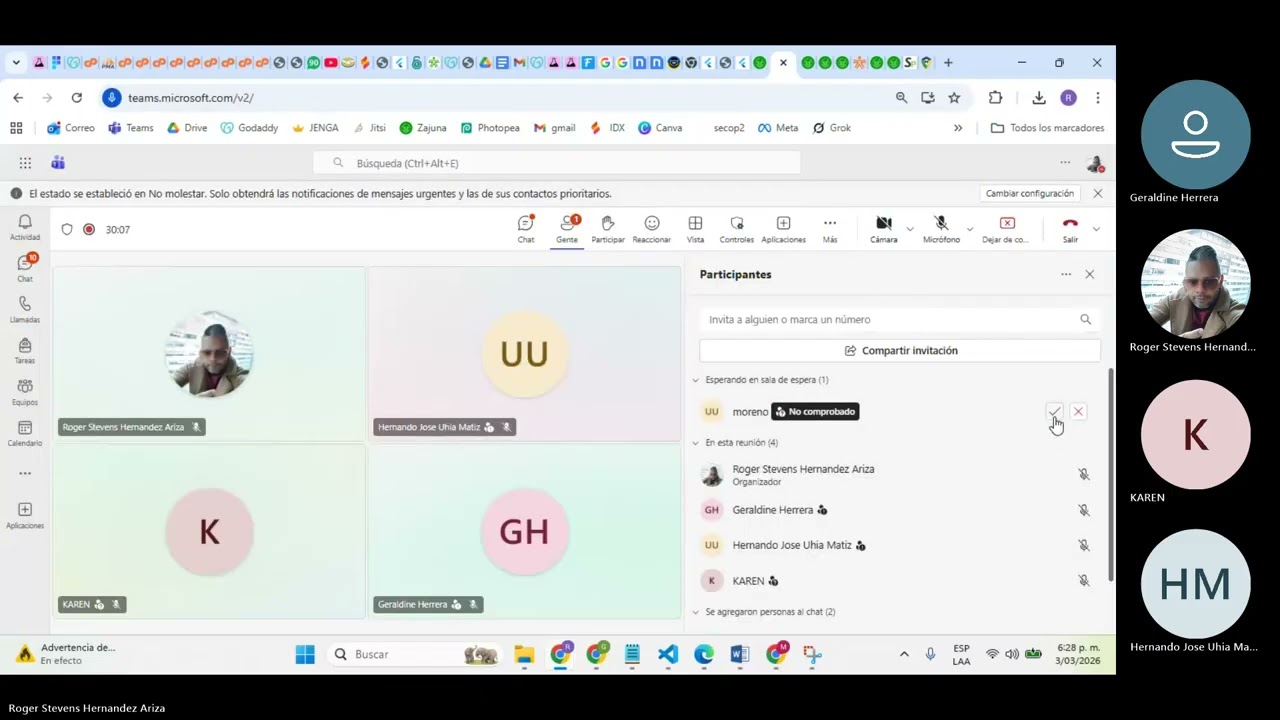Open the Reaccionar emoji menu

pyautogui.click(x=652, y=229)
